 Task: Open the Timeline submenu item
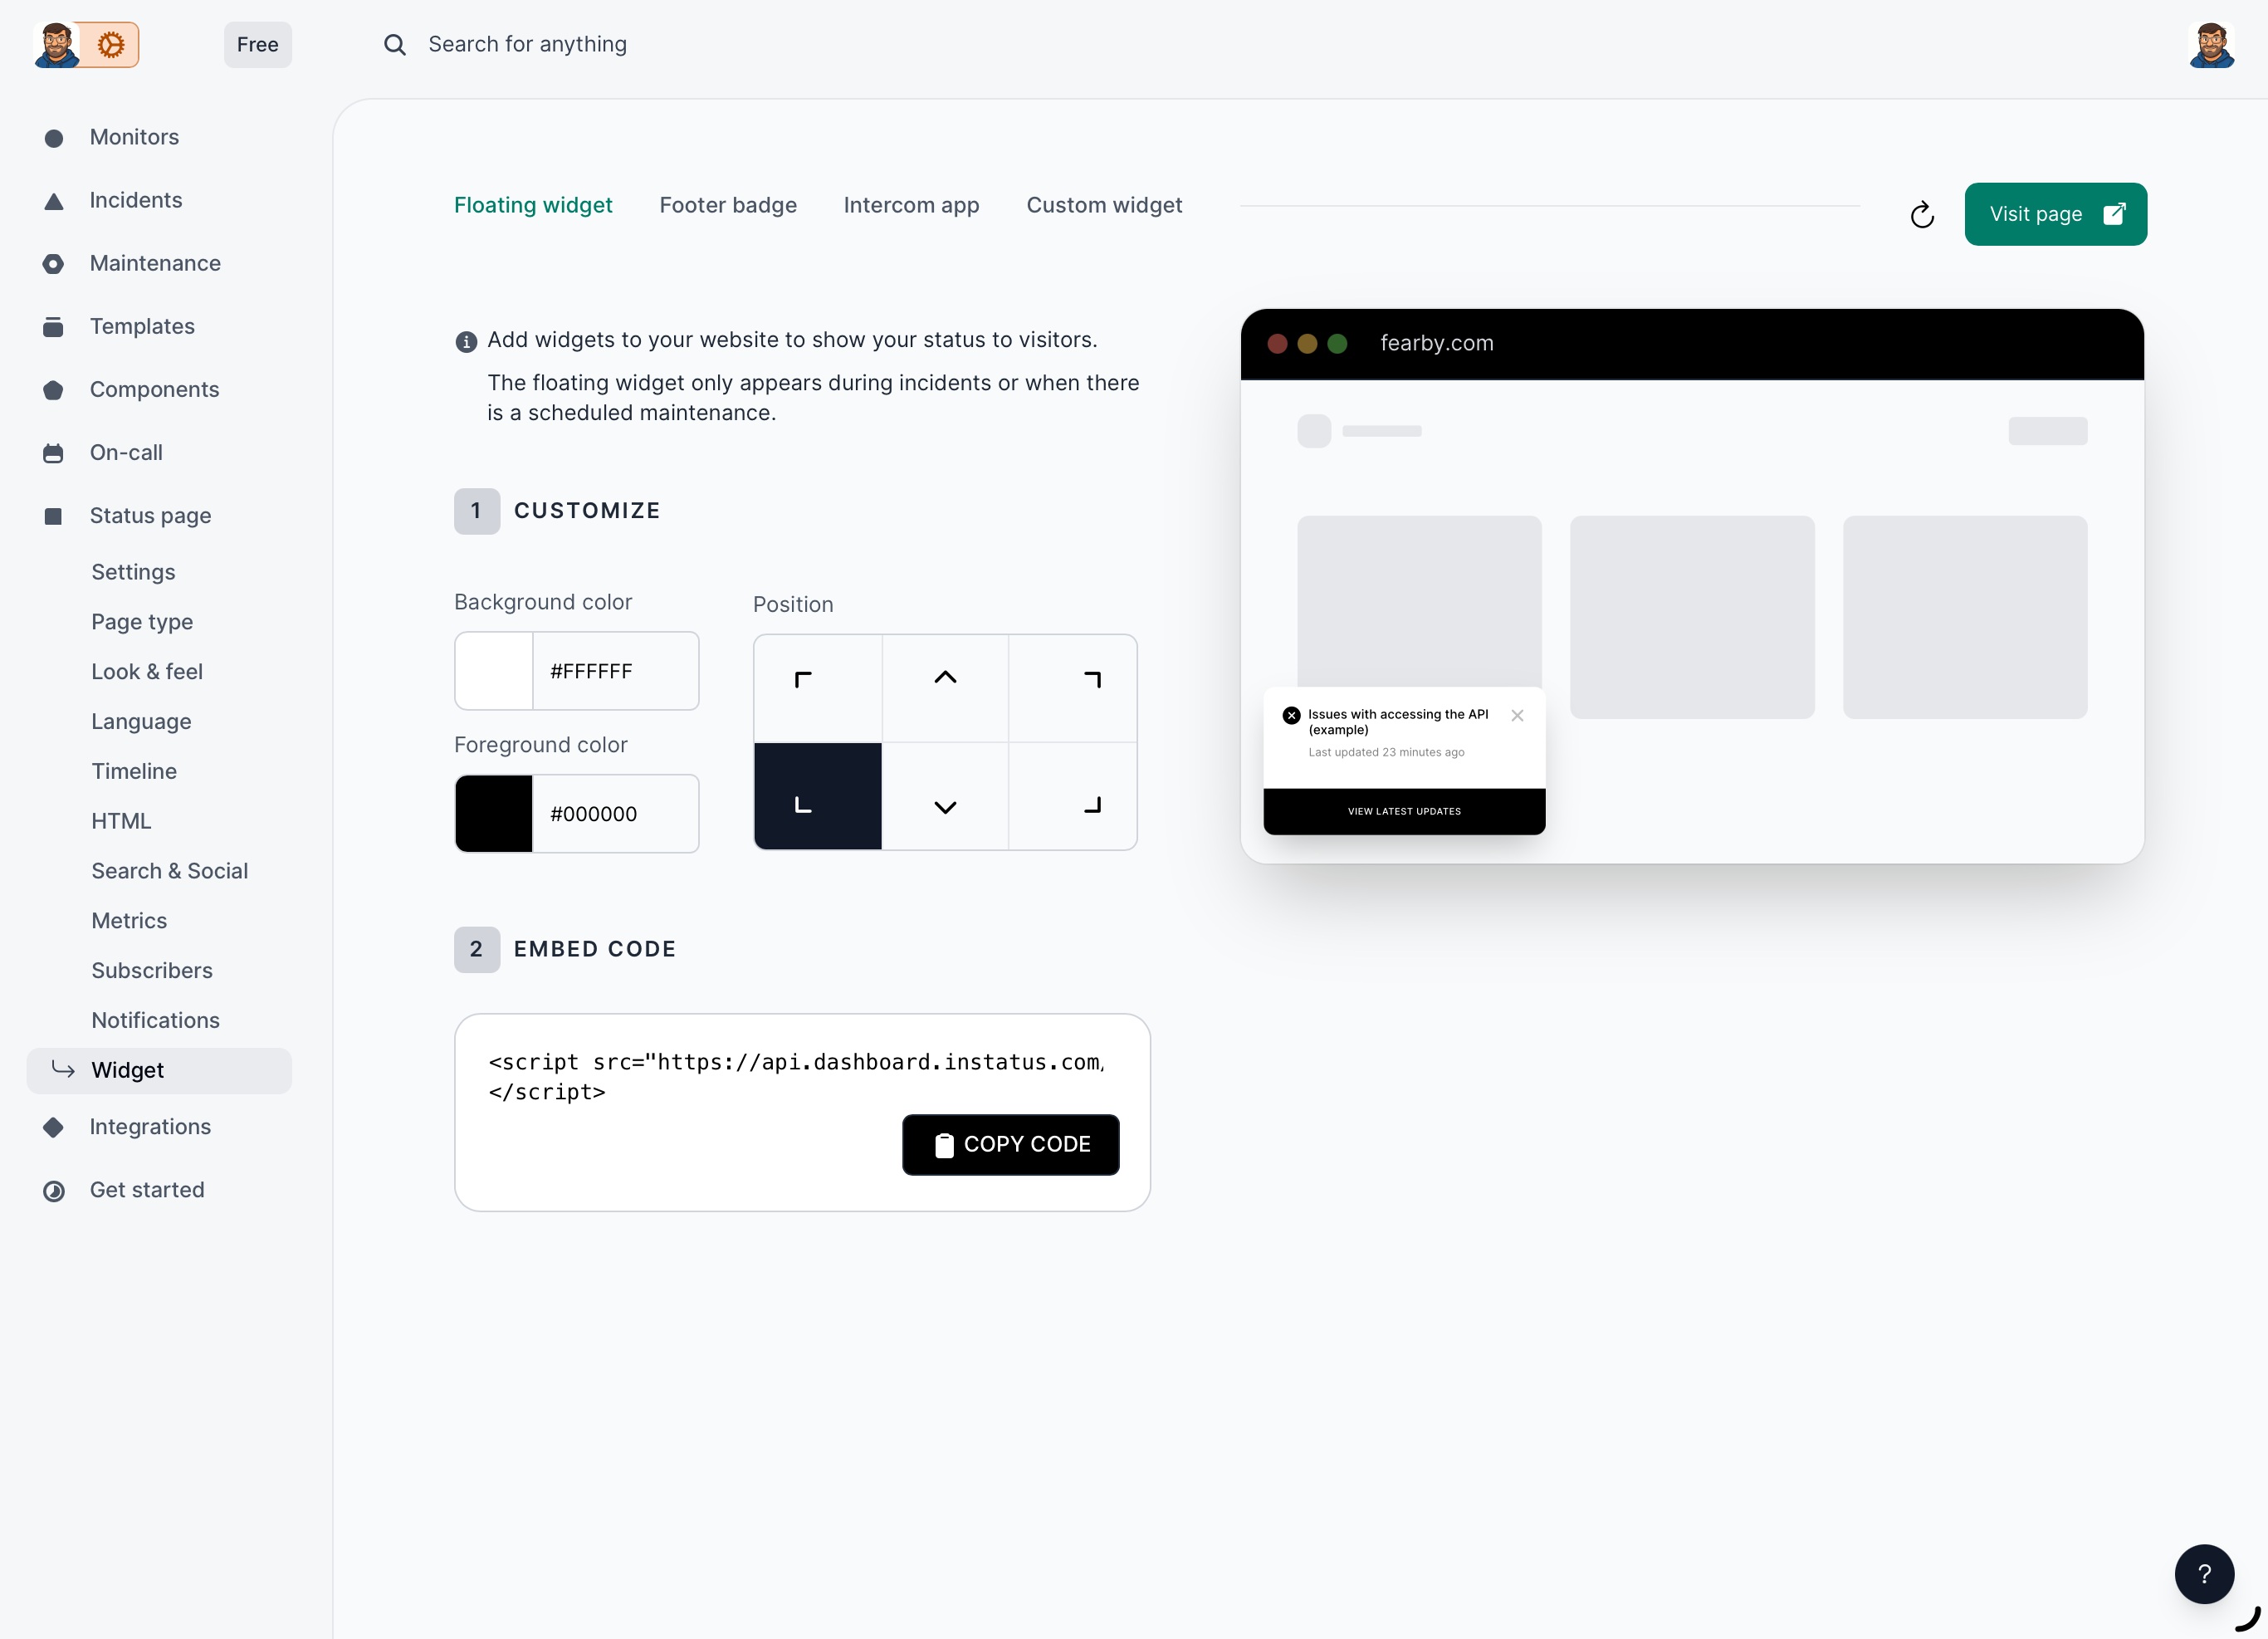tap(134, 771)
